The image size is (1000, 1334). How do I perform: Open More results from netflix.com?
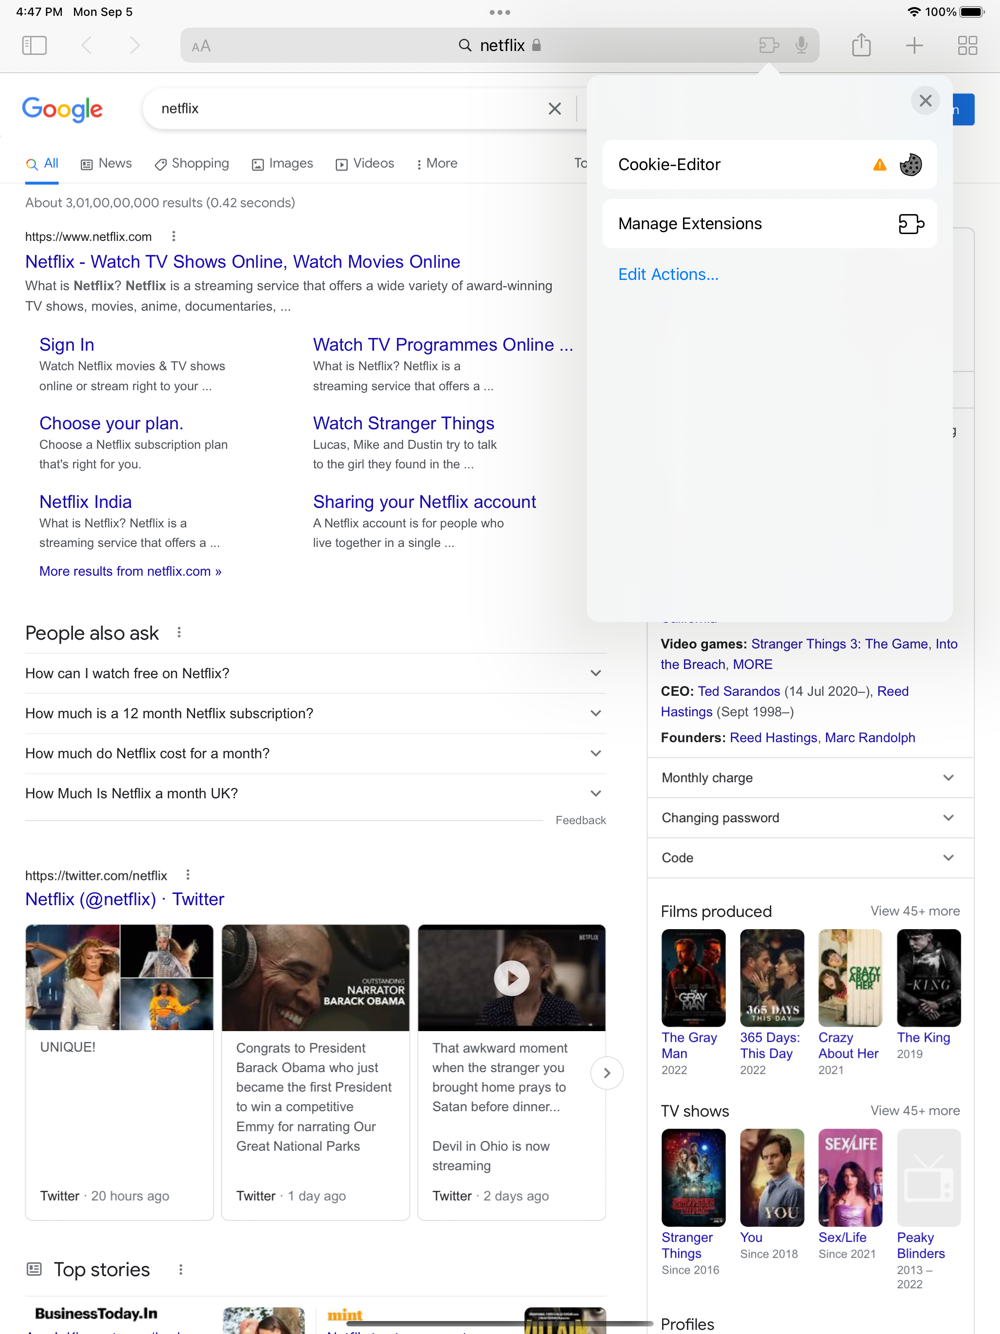(x=130, y=571)
